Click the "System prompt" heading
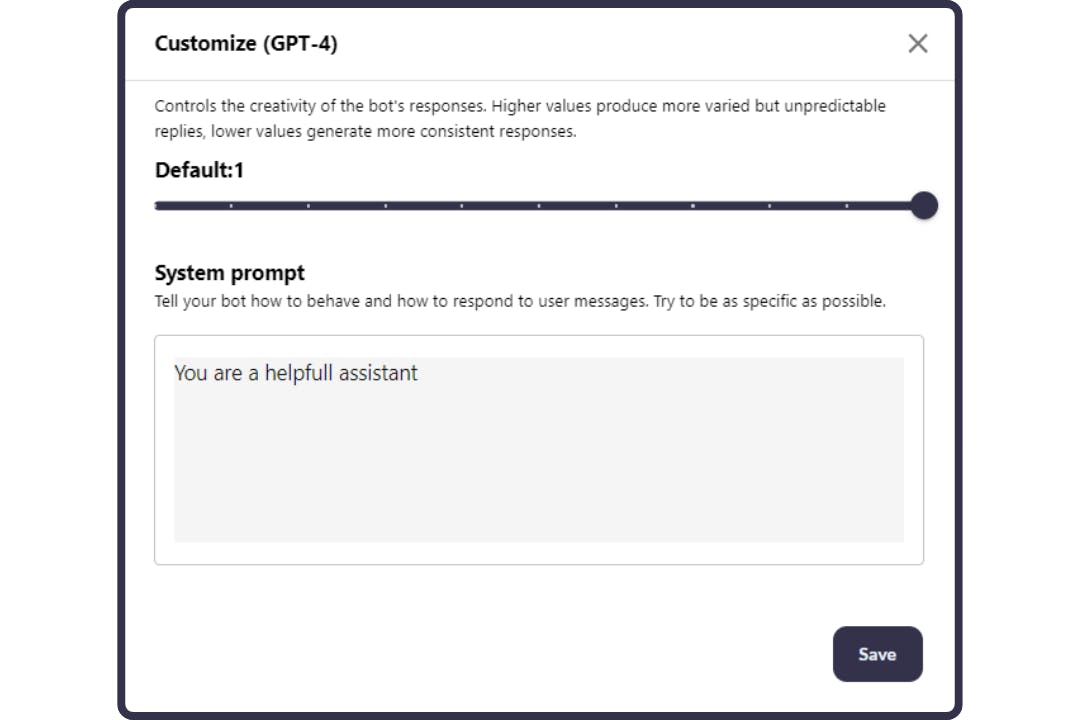Screen dimensions: 1080x720 pyautogui.click(x=230, y=273)
